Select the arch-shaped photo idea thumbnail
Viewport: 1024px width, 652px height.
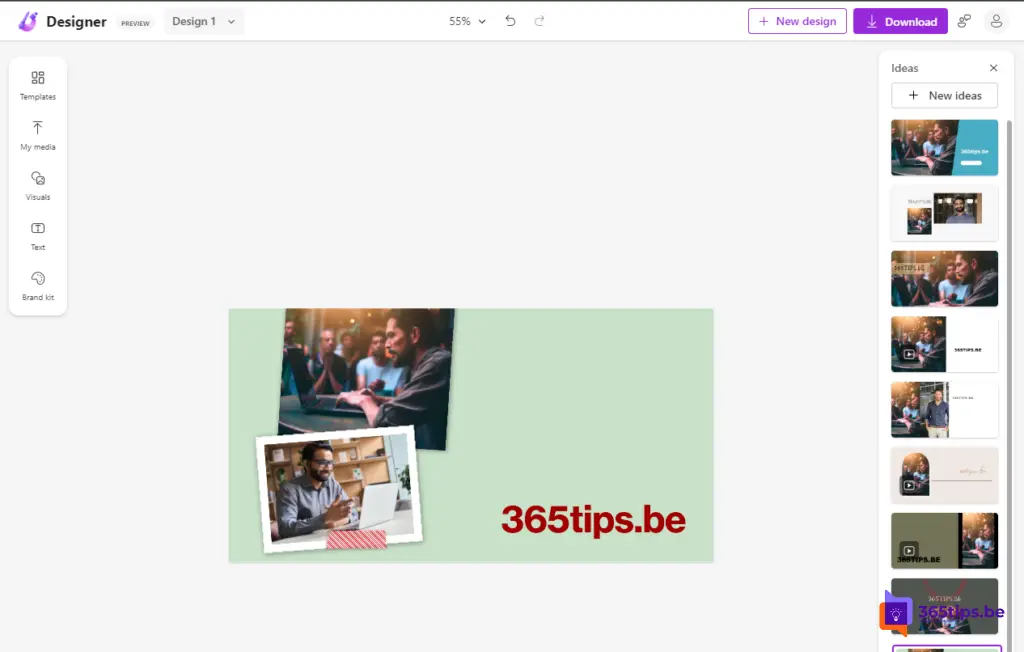click(x=944, y=475)
